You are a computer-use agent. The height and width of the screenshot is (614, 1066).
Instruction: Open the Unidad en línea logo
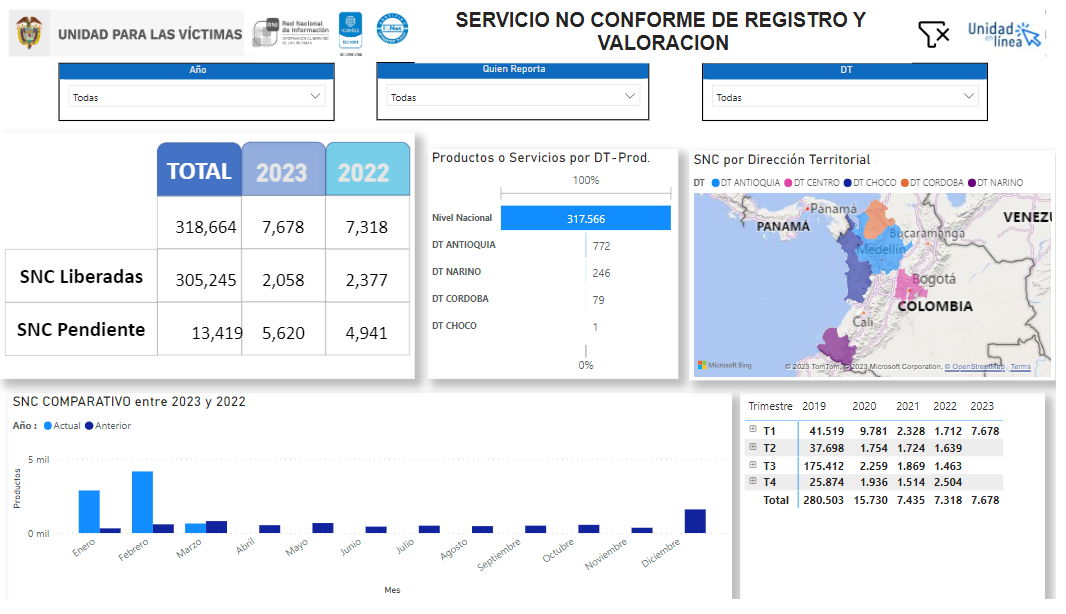1004,34
